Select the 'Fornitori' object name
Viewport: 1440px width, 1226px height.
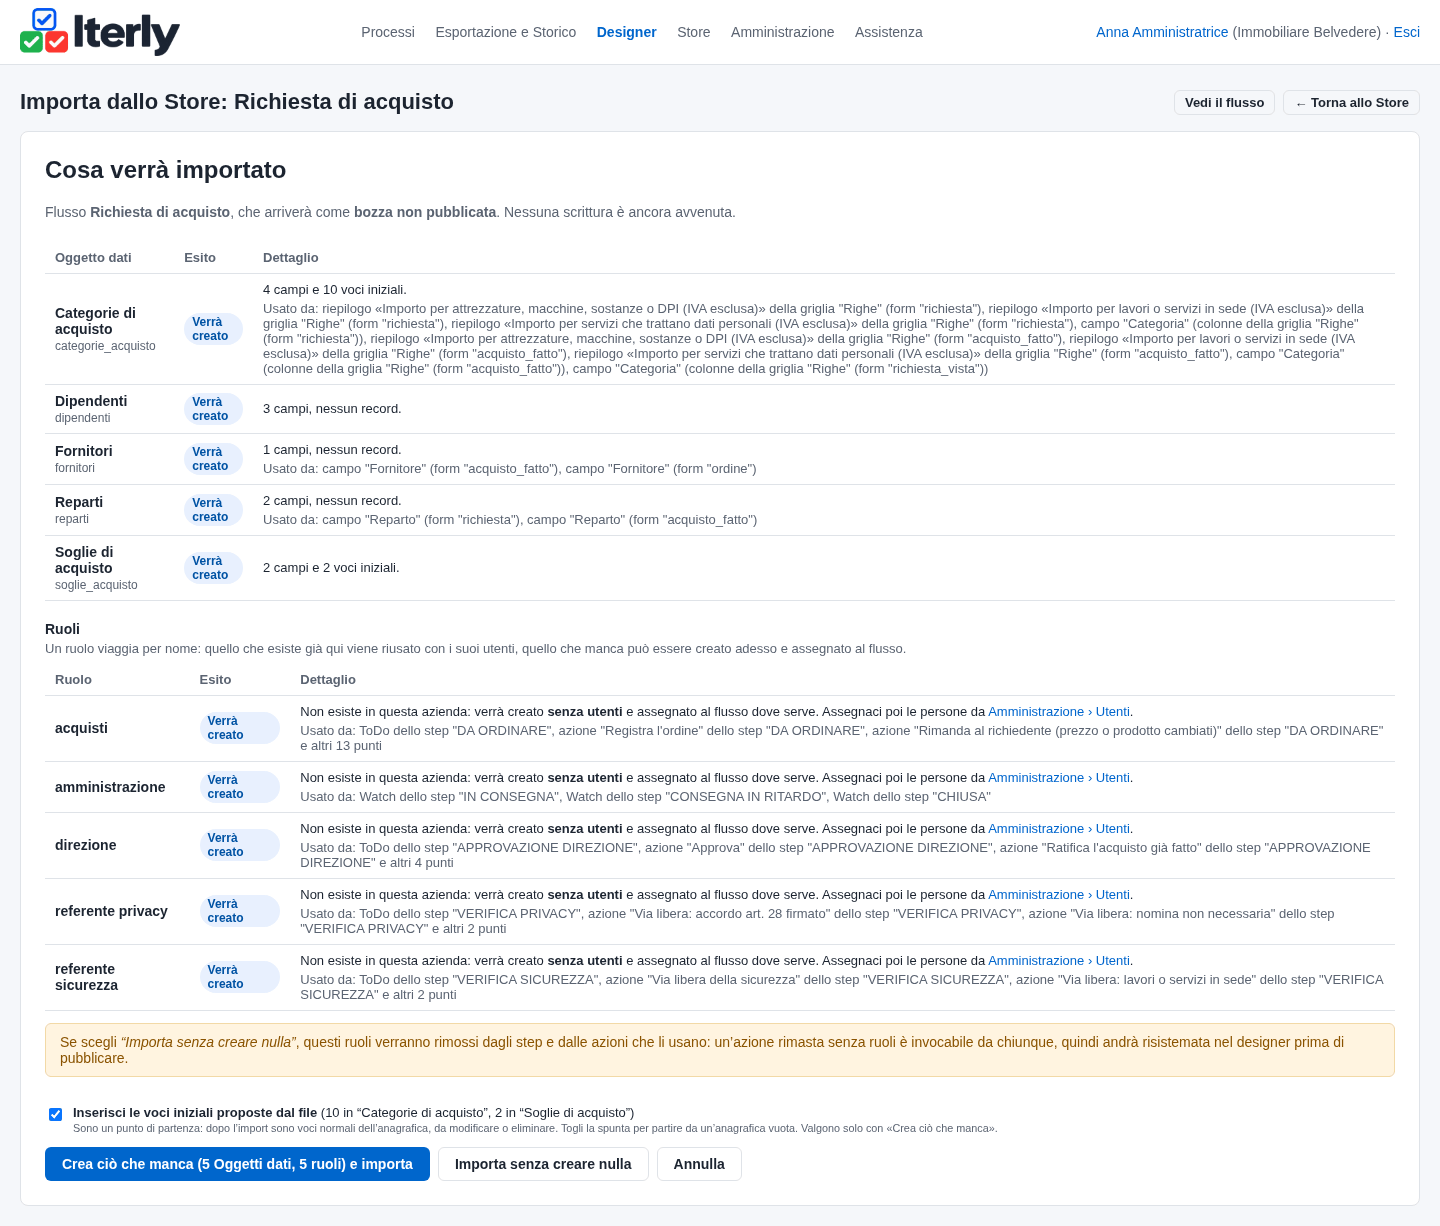pyautogui.click(x=84, y=451)
